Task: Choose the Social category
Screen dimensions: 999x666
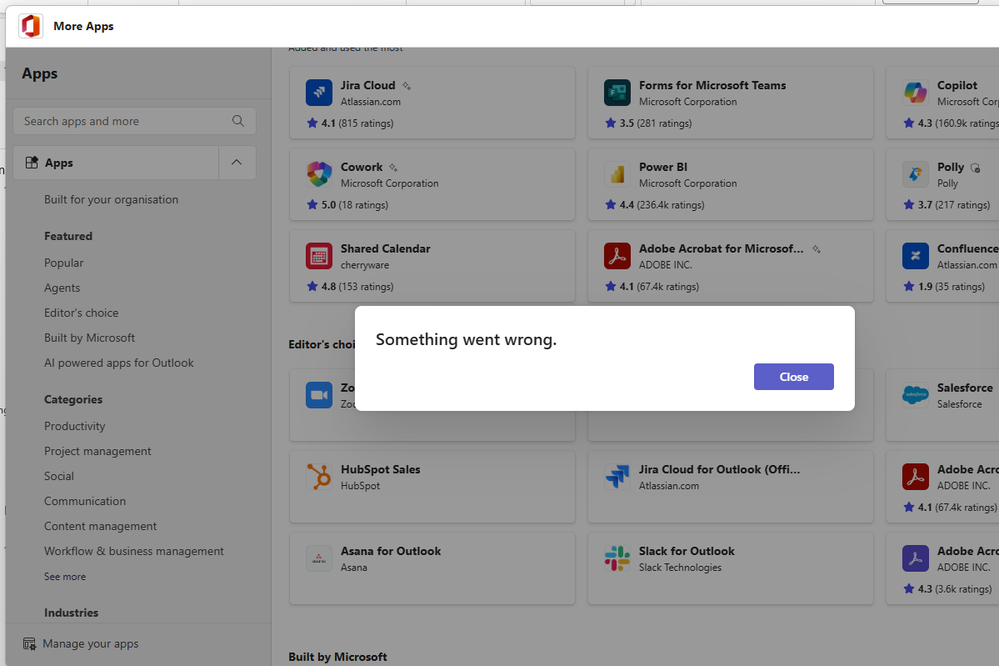Action: tap(59, 476)
